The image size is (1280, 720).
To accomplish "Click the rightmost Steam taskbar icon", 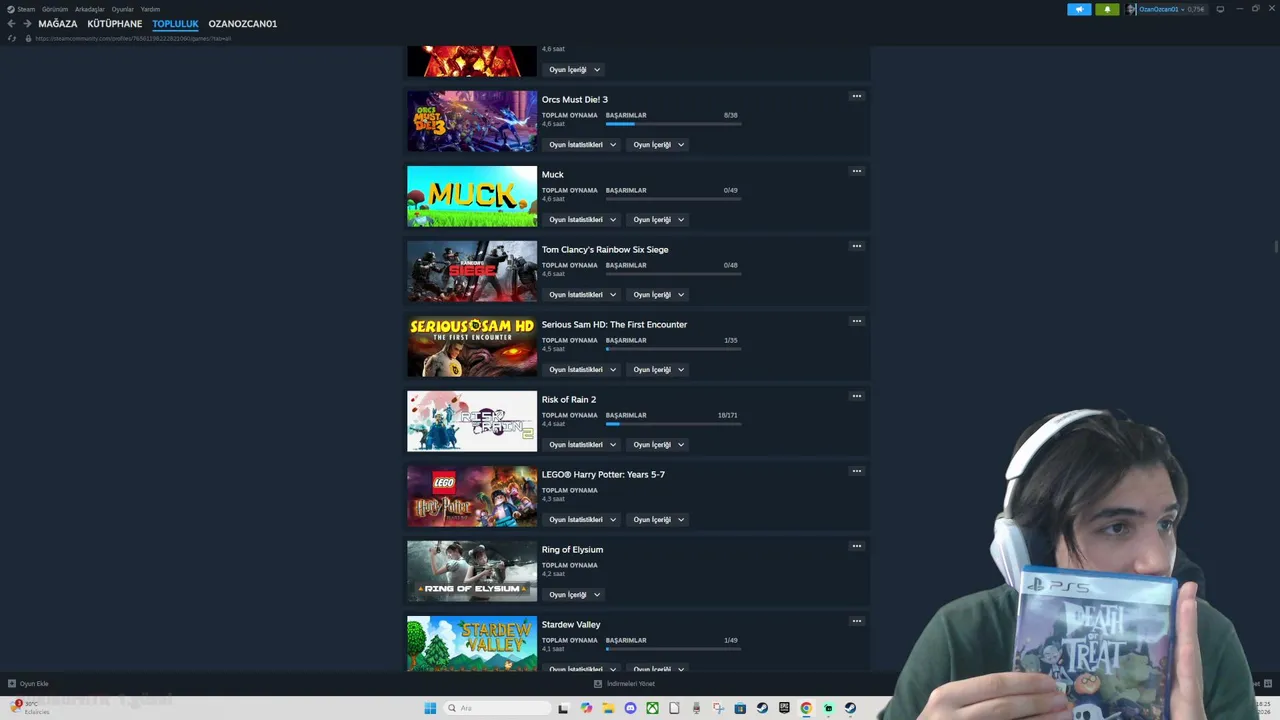I will tap(850, 708).
